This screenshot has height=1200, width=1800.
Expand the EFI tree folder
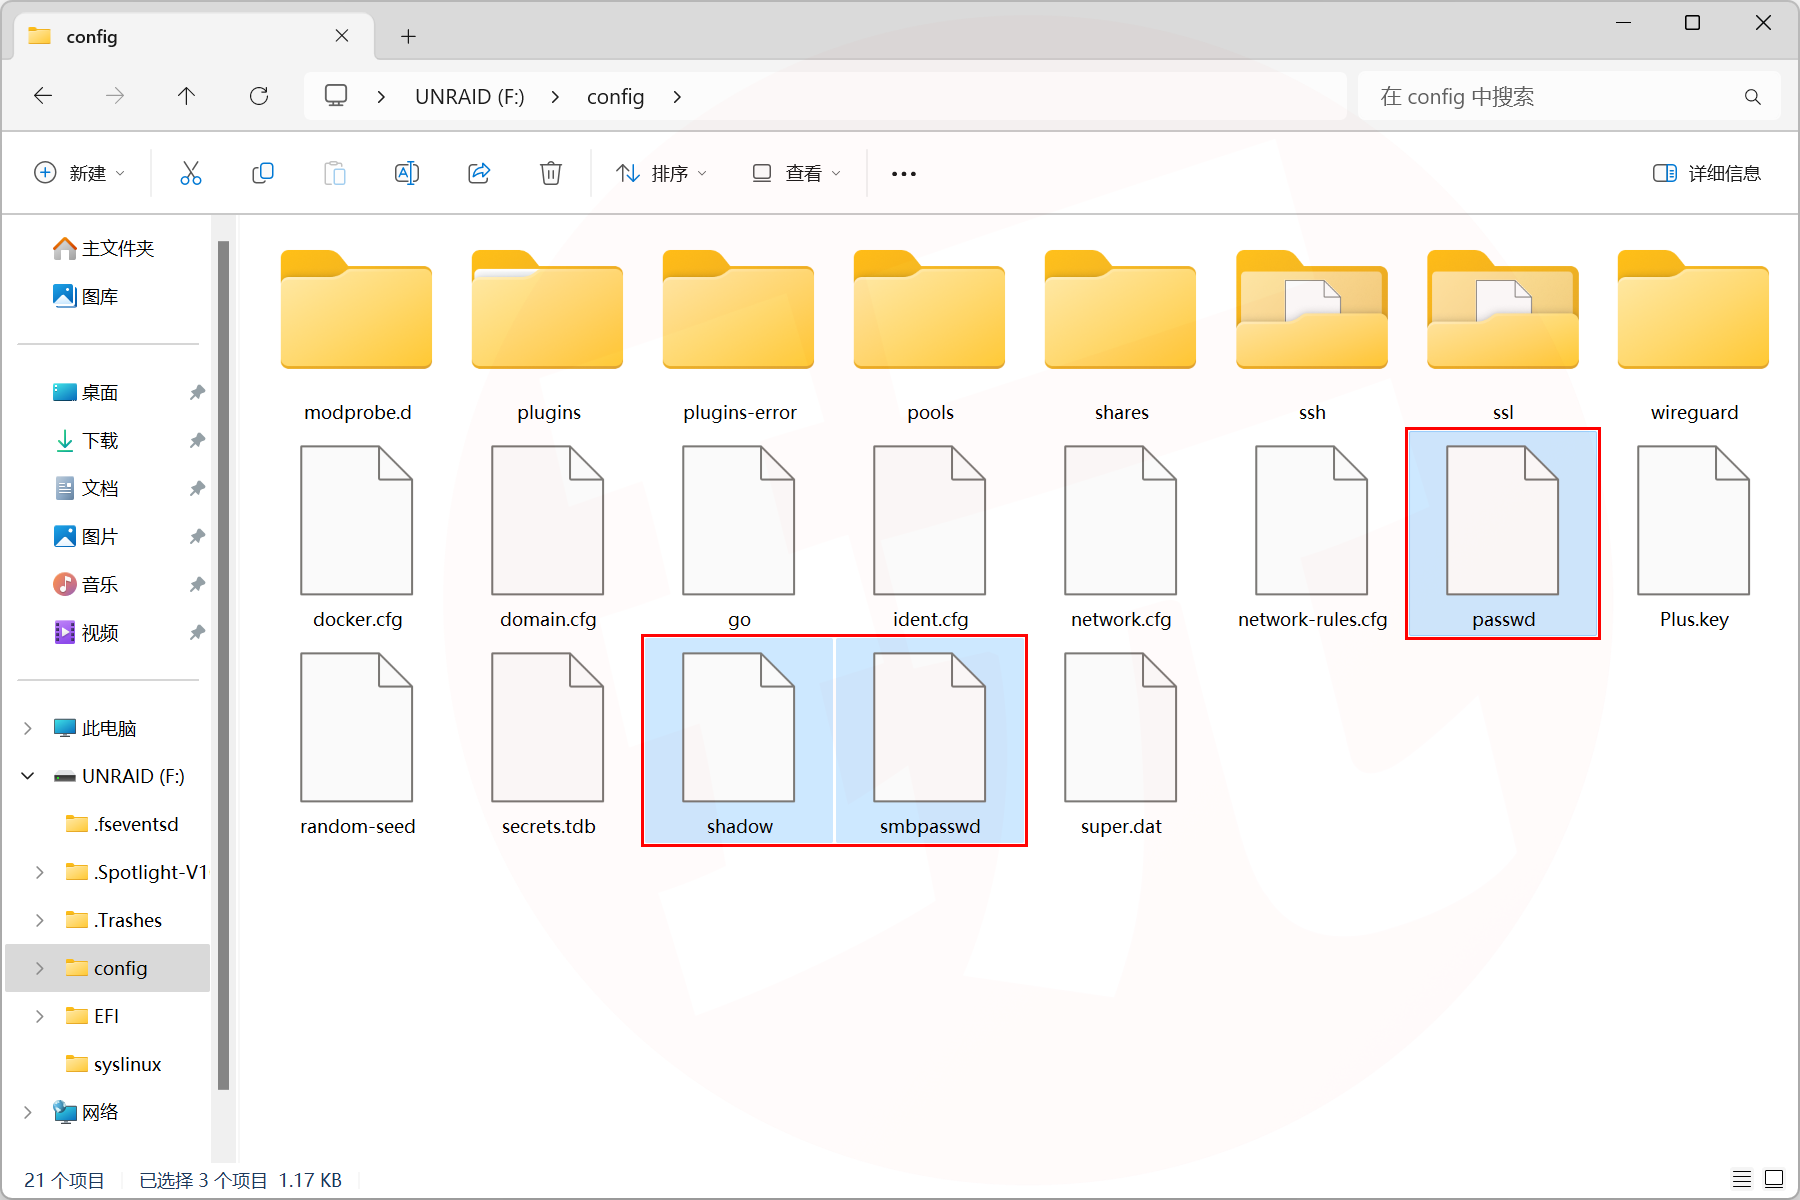coord(40,1016)
